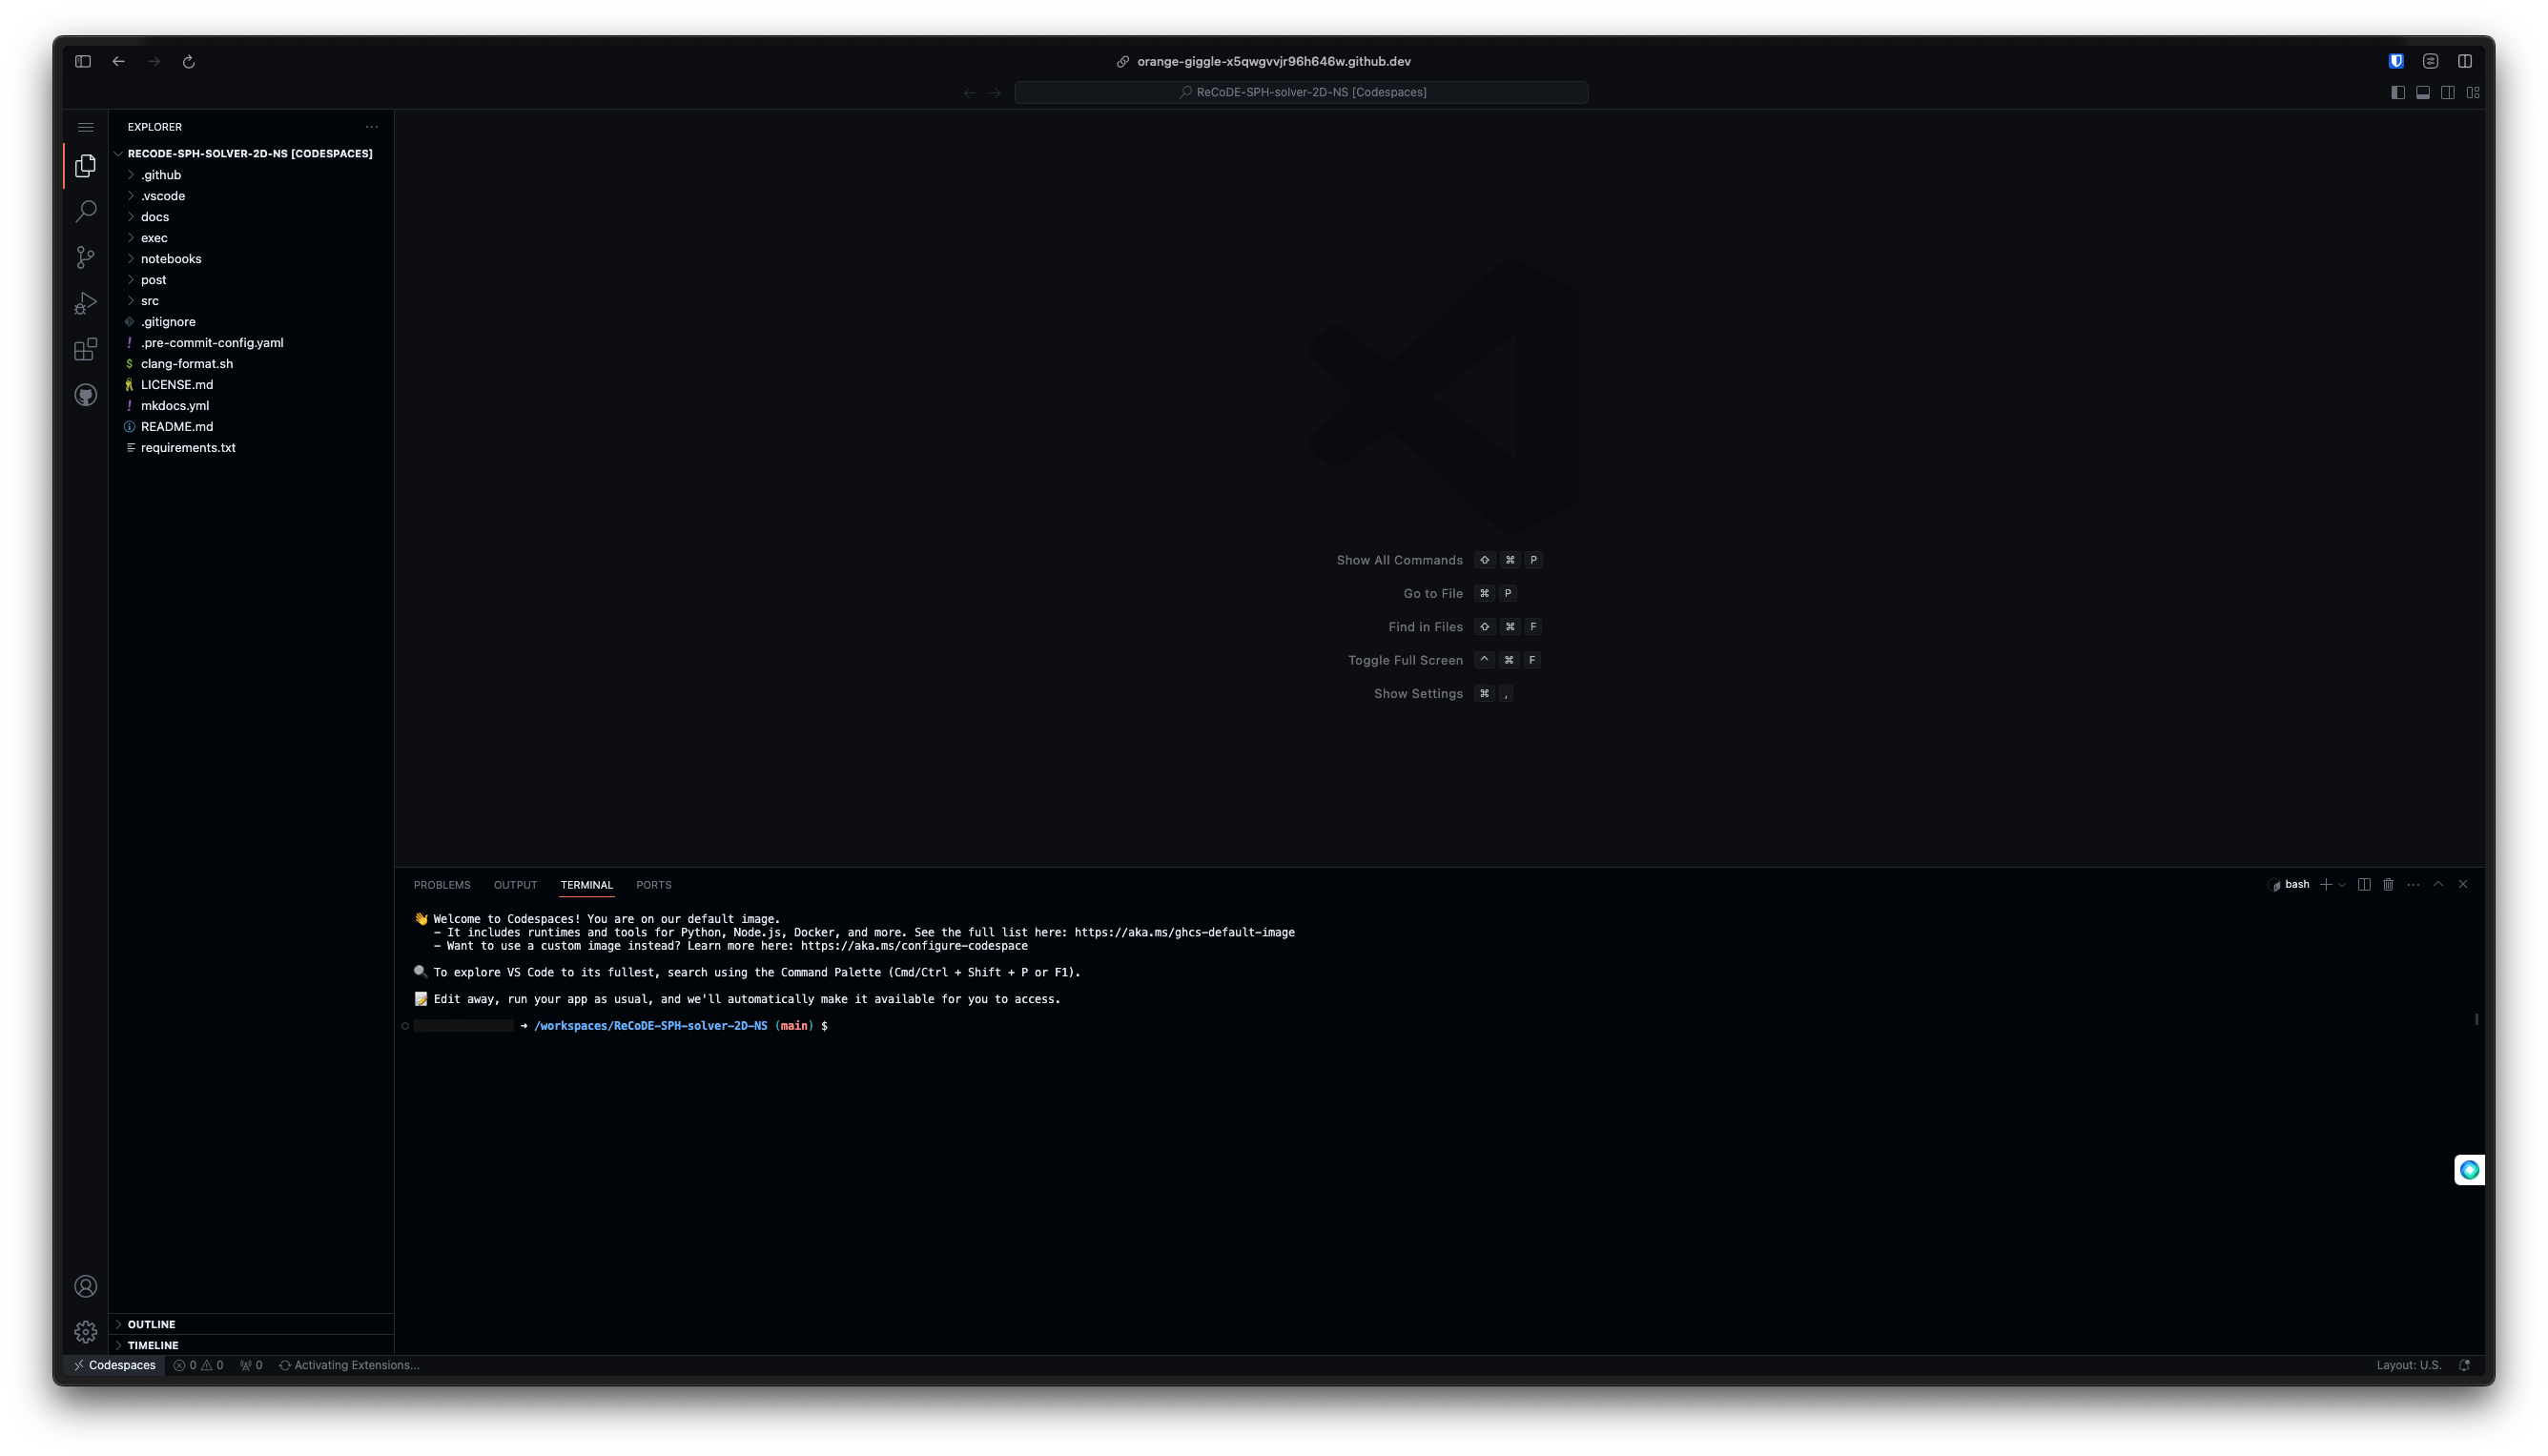Open the ghcs-default-image link in terminal
Screen dimensions: 2548x1456
[1184, 933]
